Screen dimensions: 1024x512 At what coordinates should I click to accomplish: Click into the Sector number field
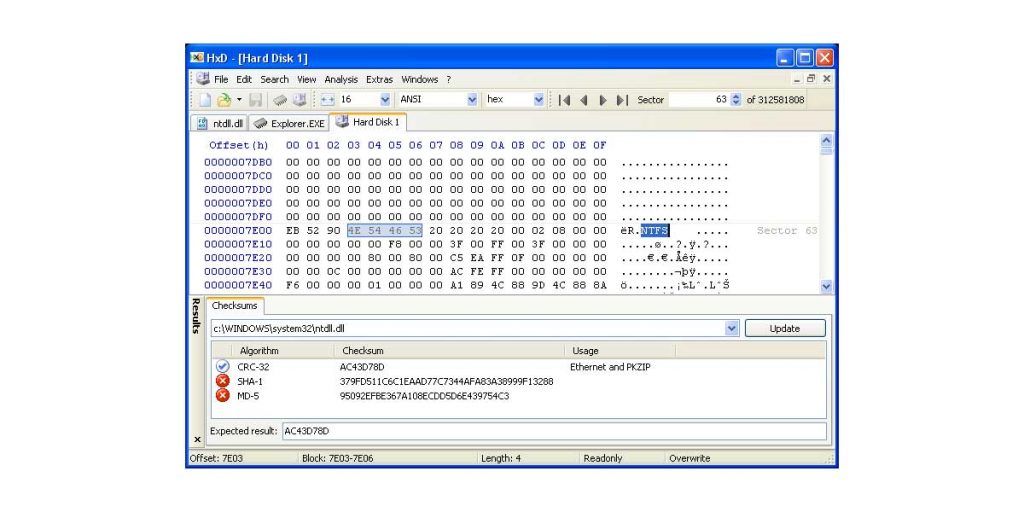(x=699, y=100)
